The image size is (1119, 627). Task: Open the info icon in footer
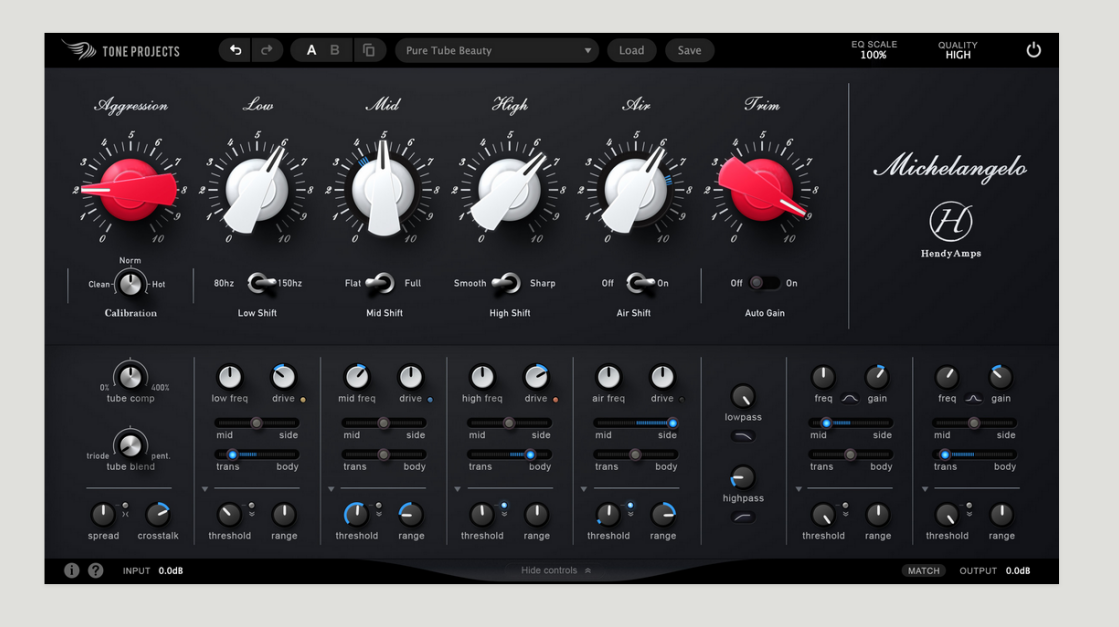tap(72, 570)
